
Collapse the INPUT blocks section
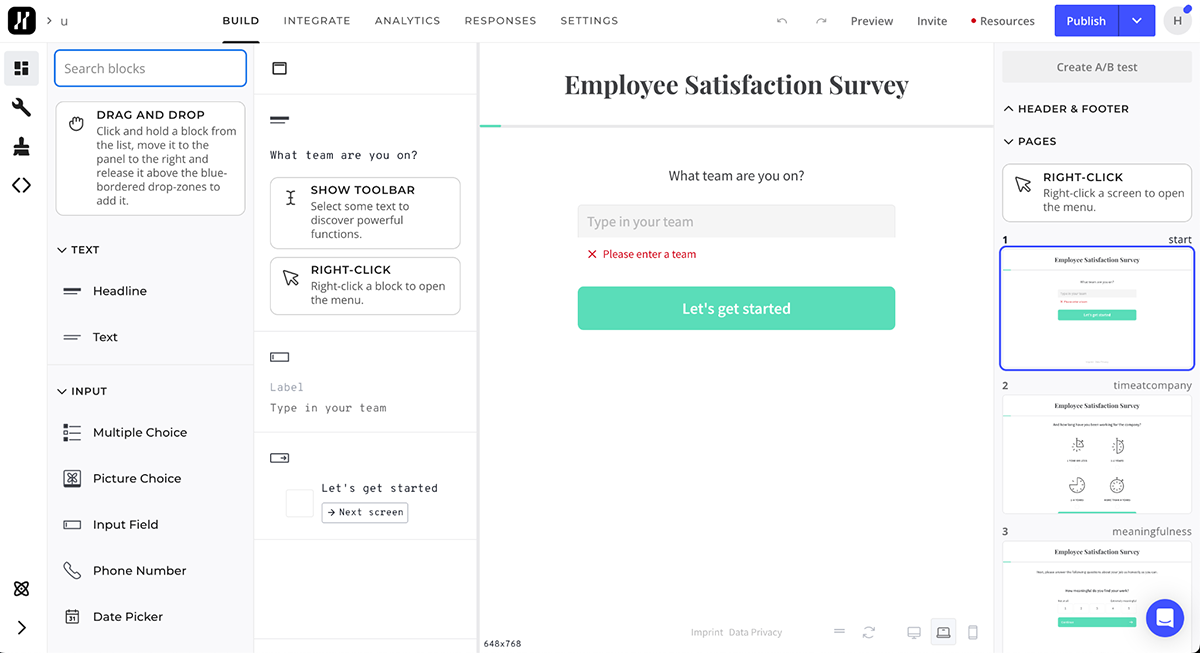(x=62, y=391)
